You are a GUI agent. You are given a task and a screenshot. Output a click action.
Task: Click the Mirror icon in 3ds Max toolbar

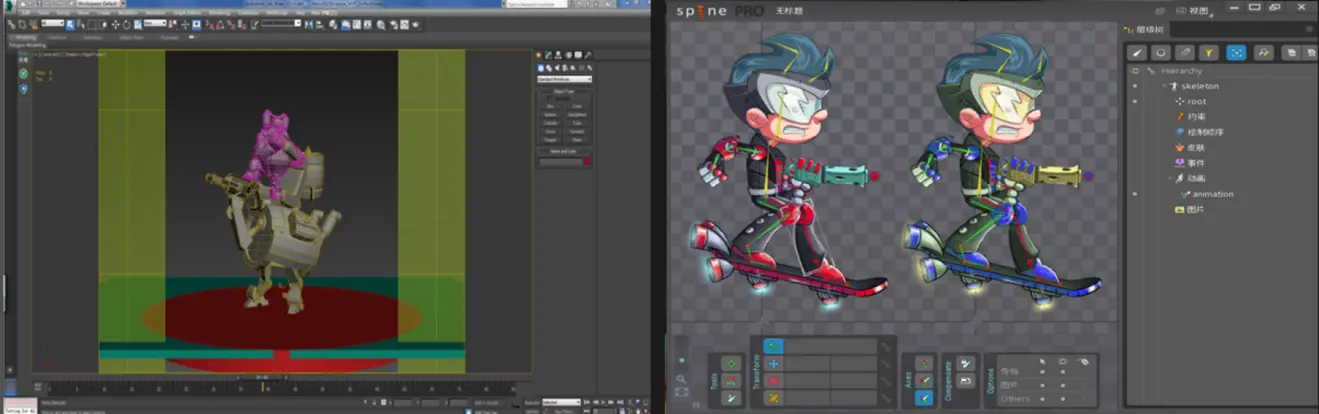pos(308,24)
